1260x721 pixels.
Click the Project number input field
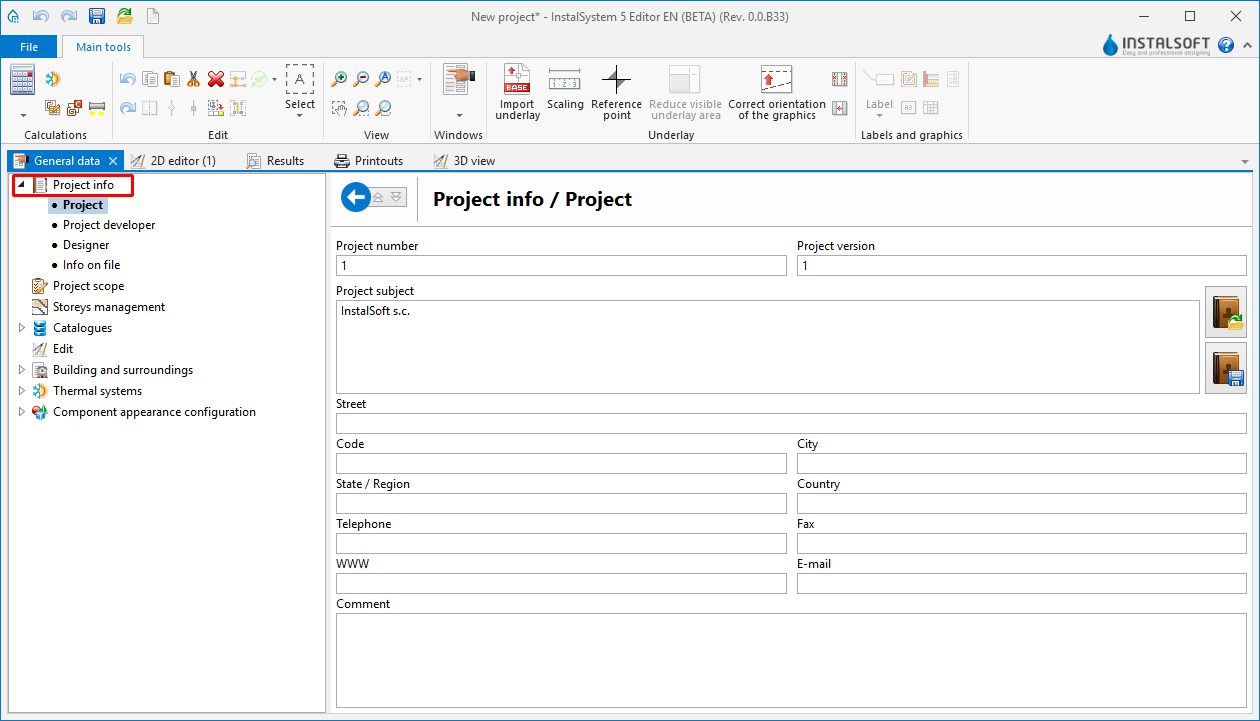(561, 266)
